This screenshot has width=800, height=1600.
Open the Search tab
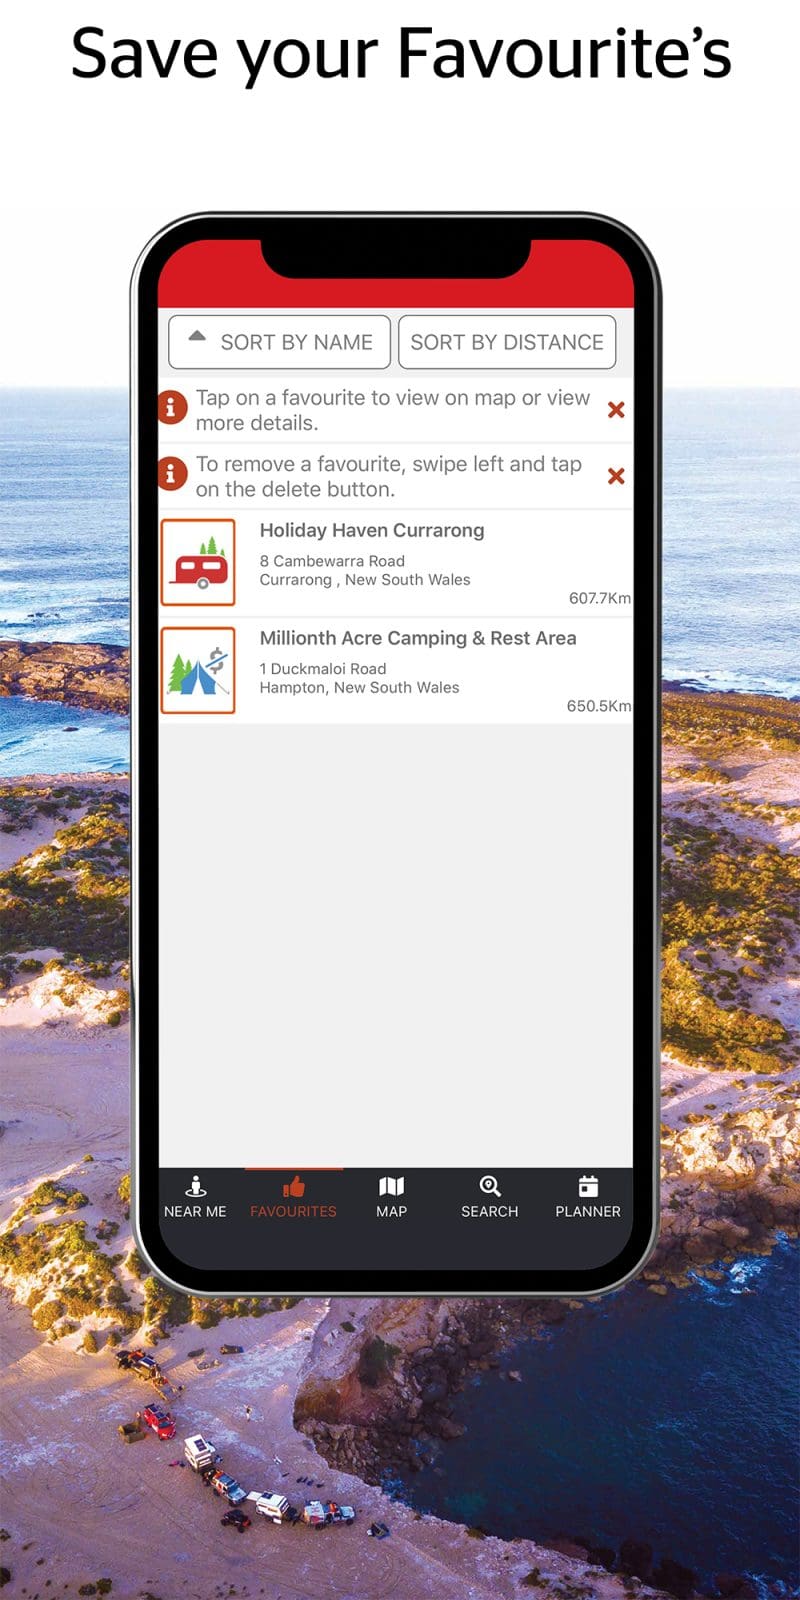coord(489,1197)
